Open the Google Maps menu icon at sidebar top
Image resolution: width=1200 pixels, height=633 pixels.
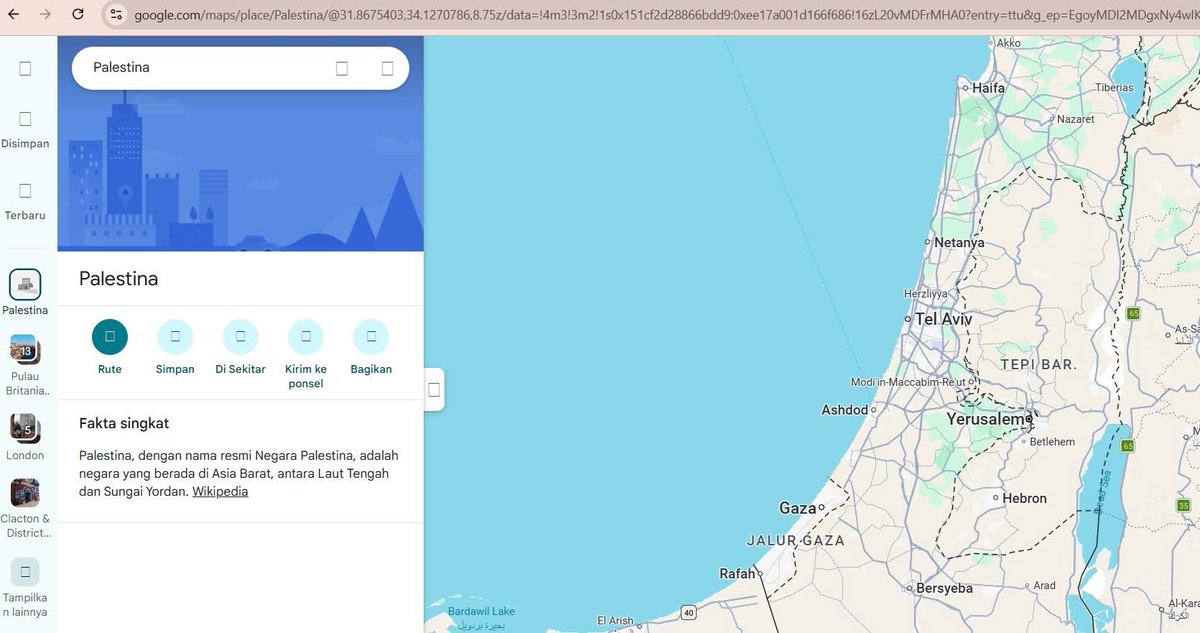tap(25, 68)
